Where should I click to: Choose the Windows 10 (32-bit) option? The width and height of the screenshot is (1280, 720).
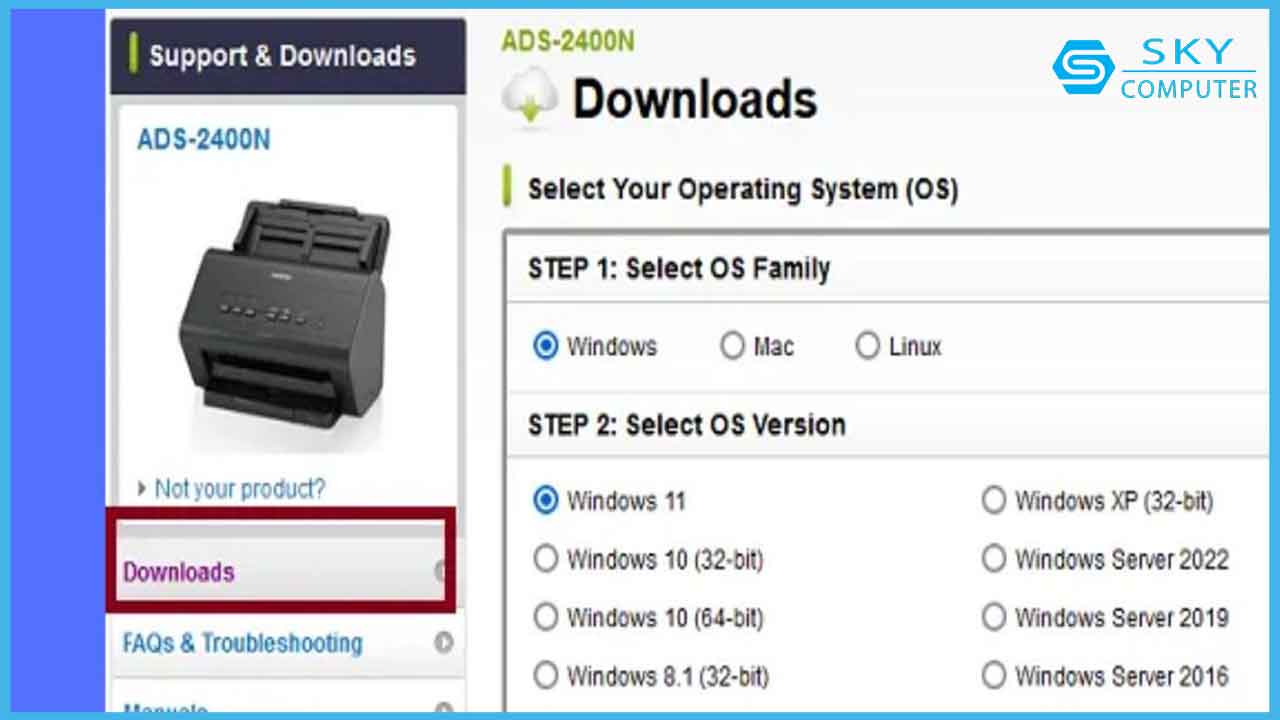(545, 559)
